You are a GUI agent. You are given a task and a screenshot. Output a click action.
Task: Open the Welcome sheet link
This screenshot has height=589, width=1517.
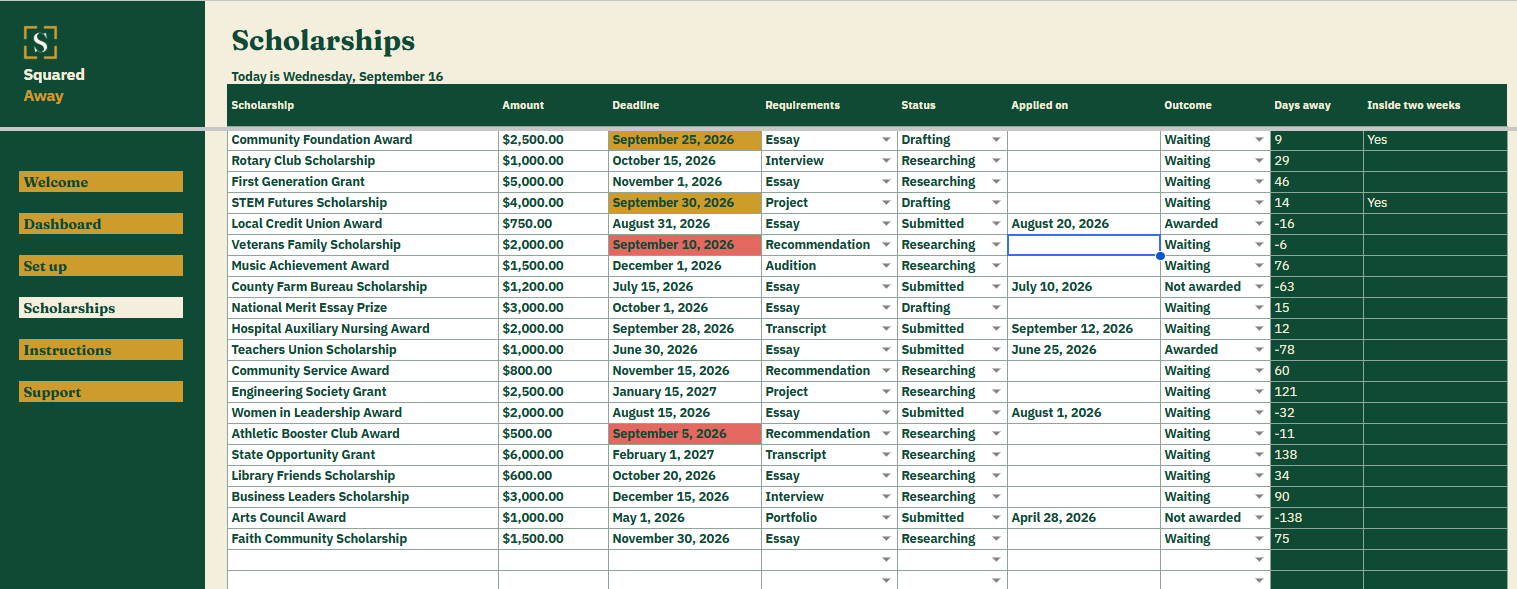(x=101, y=182)
